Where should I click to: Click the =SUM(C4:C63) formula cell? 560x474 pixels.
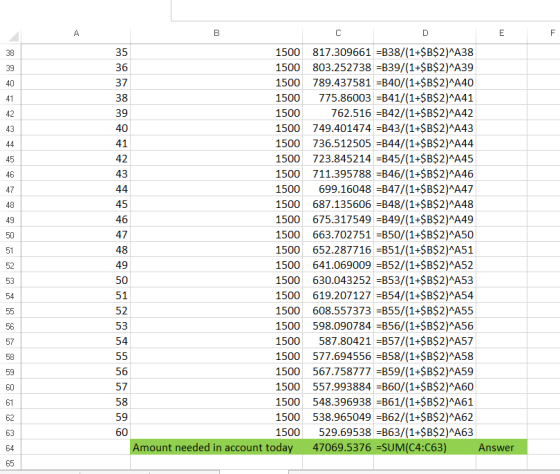(425, 448)
